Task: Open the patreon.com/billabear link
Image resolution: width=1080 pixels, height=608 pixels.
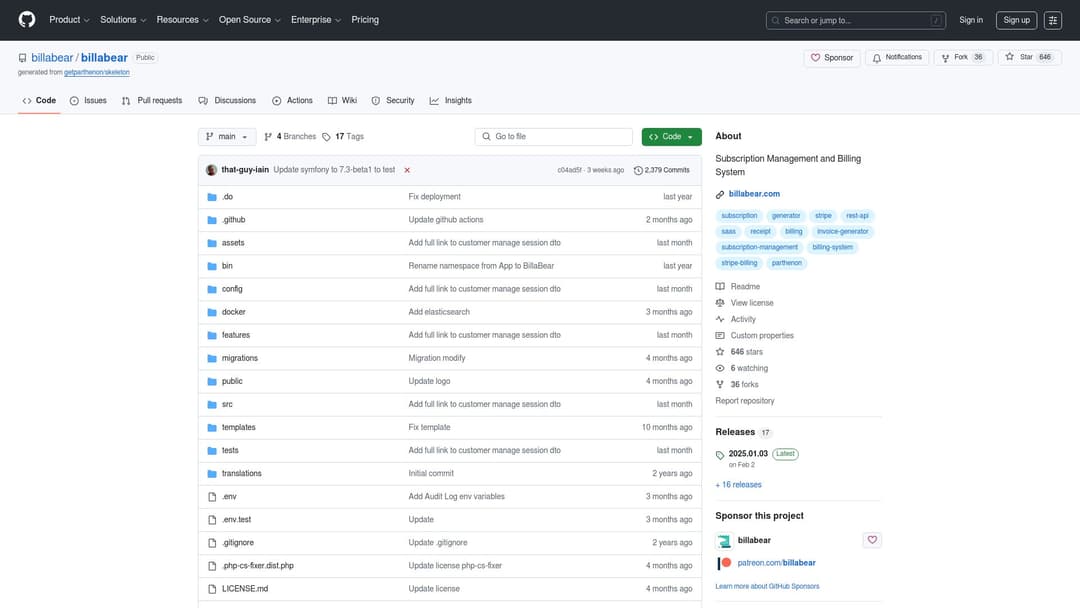Action: point(776,563)
